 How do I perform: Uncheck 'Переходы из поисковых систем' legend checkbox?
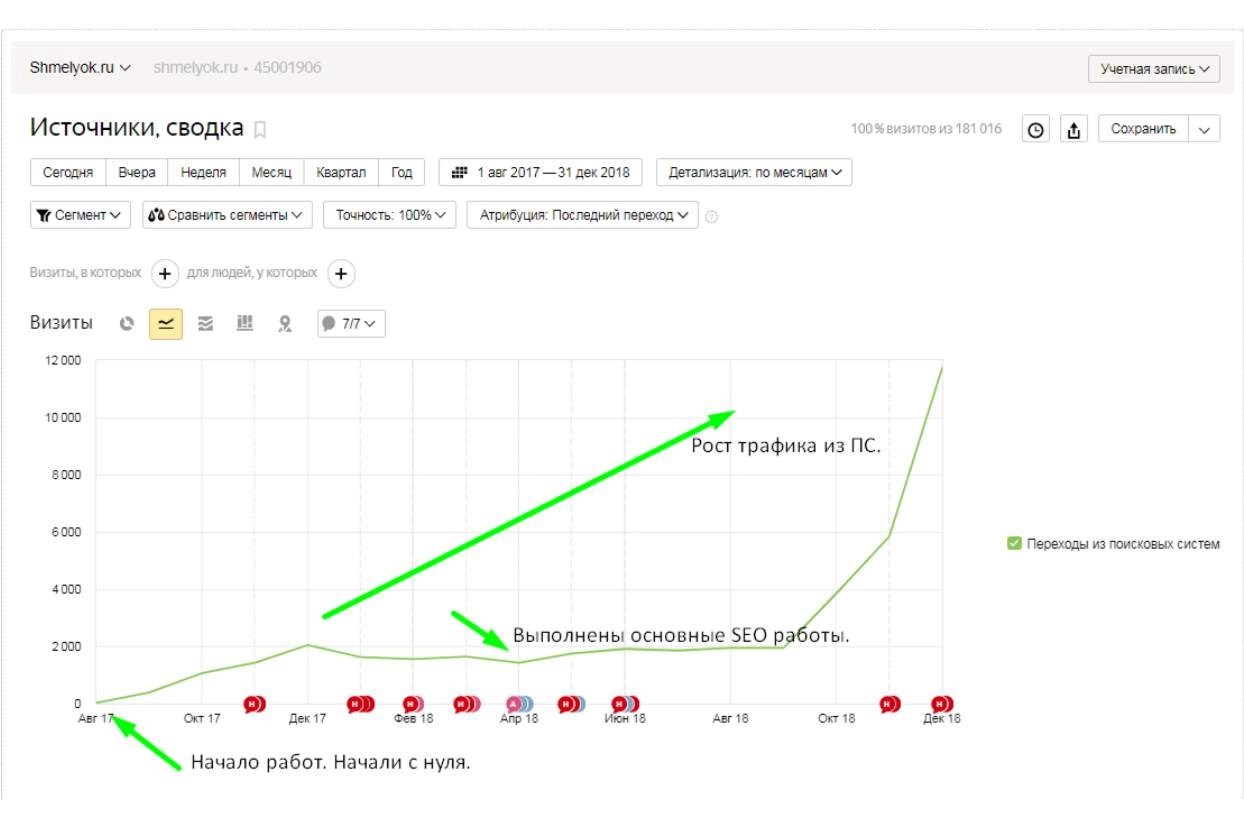pyautogui.click(x=1014, y=544)
